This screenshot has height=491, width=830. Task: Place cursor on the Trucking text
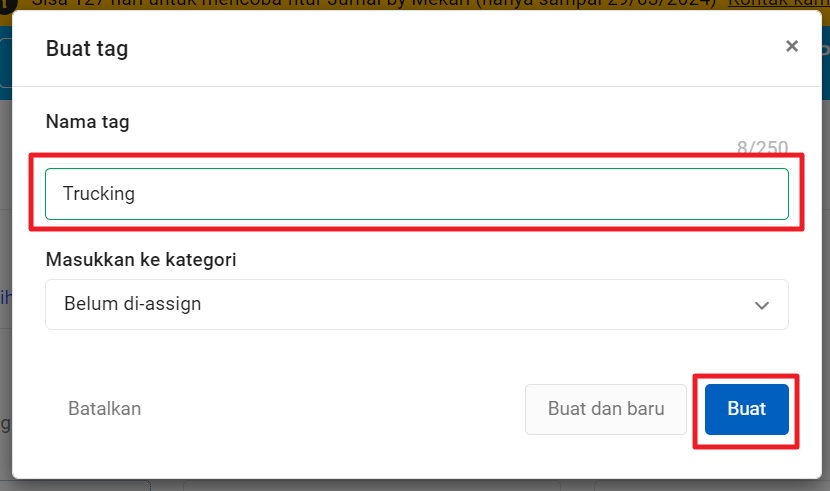tap(99, 194)
